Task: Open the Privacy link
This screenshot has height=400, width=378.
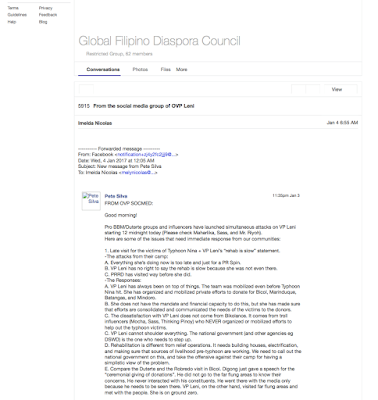Action: click(45, 8)
